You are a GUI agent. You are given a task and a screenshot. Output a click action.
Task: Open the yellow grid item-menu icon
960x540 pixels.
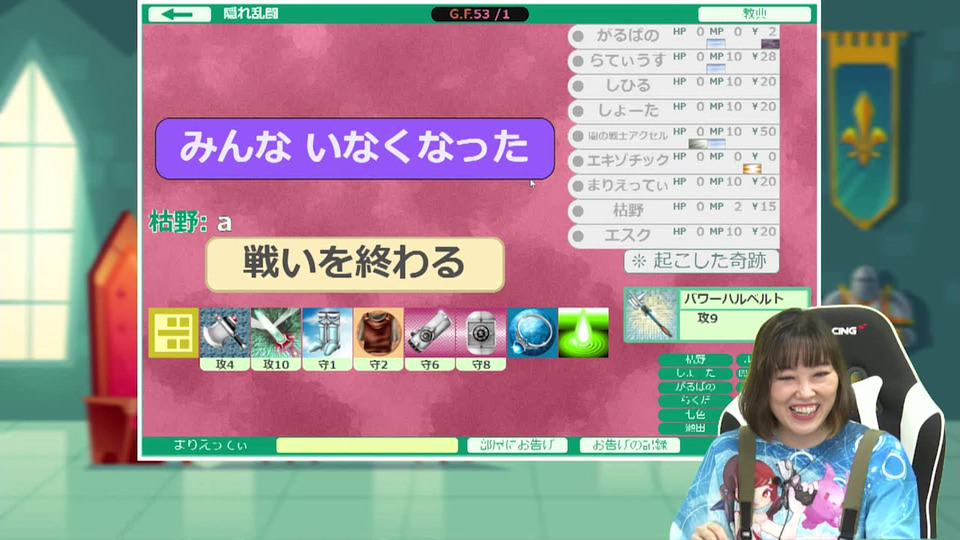174,333
